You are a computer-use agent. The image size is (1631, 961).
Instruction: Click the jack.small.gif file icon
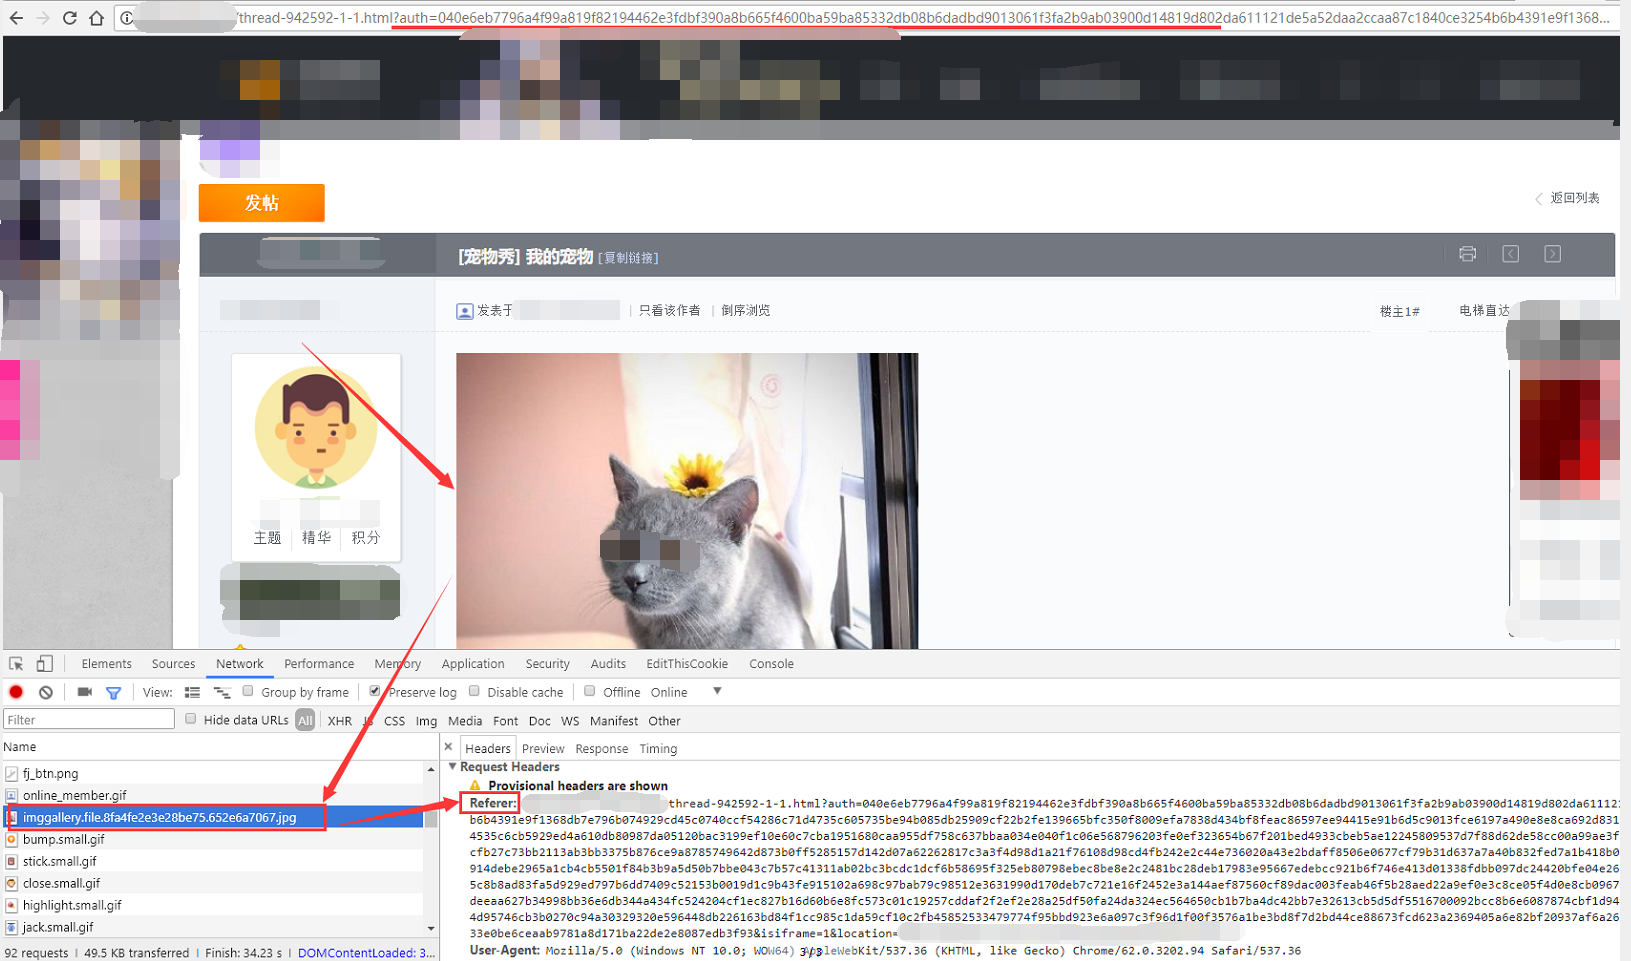(11, 927)
